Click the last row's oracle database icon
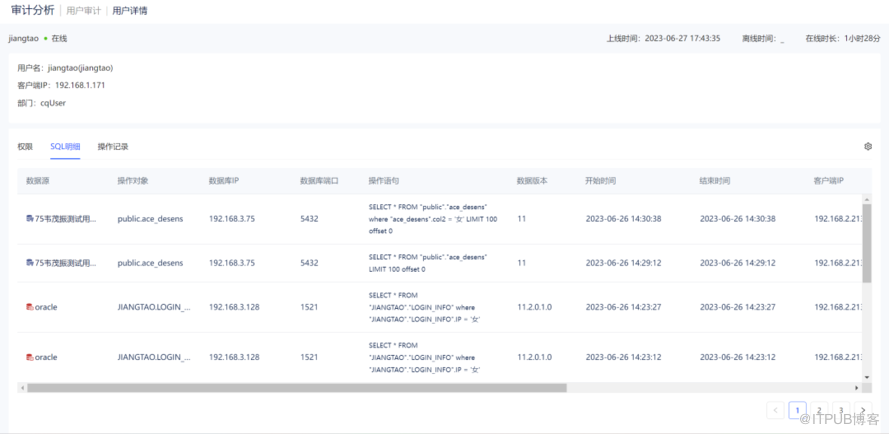 [x=29, y=356]
